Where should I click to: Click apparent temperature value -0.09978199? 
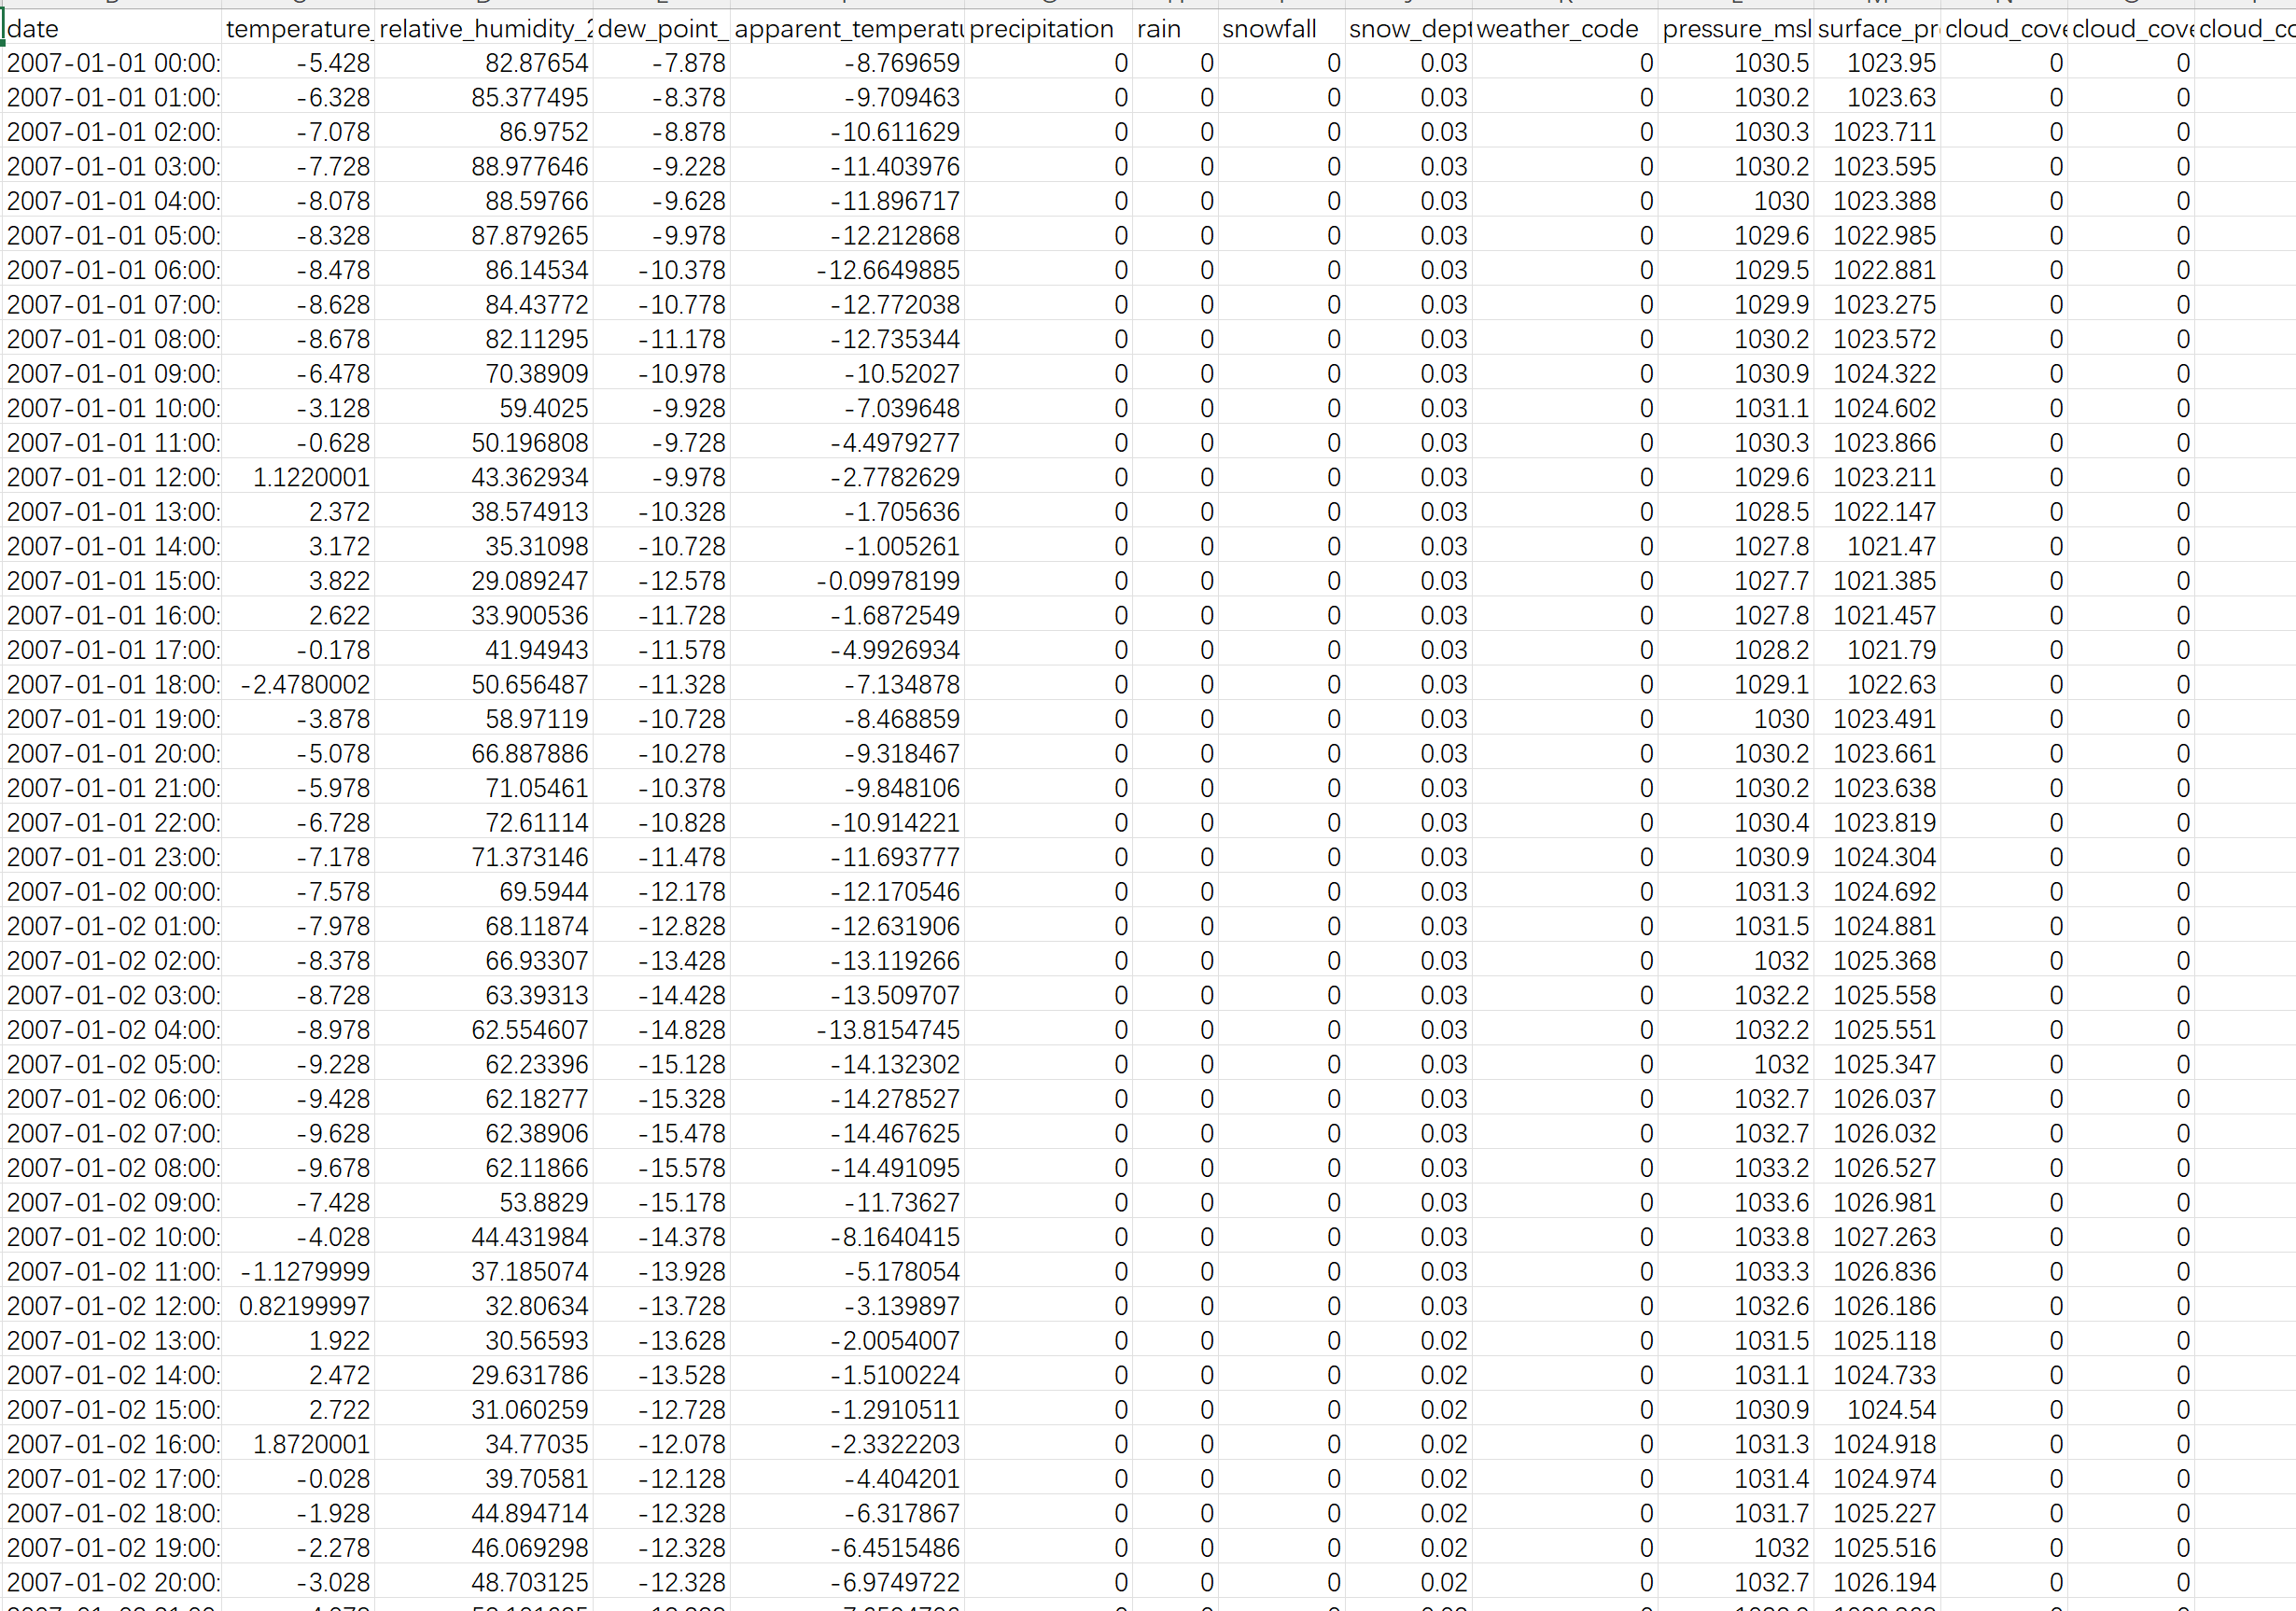887,581
